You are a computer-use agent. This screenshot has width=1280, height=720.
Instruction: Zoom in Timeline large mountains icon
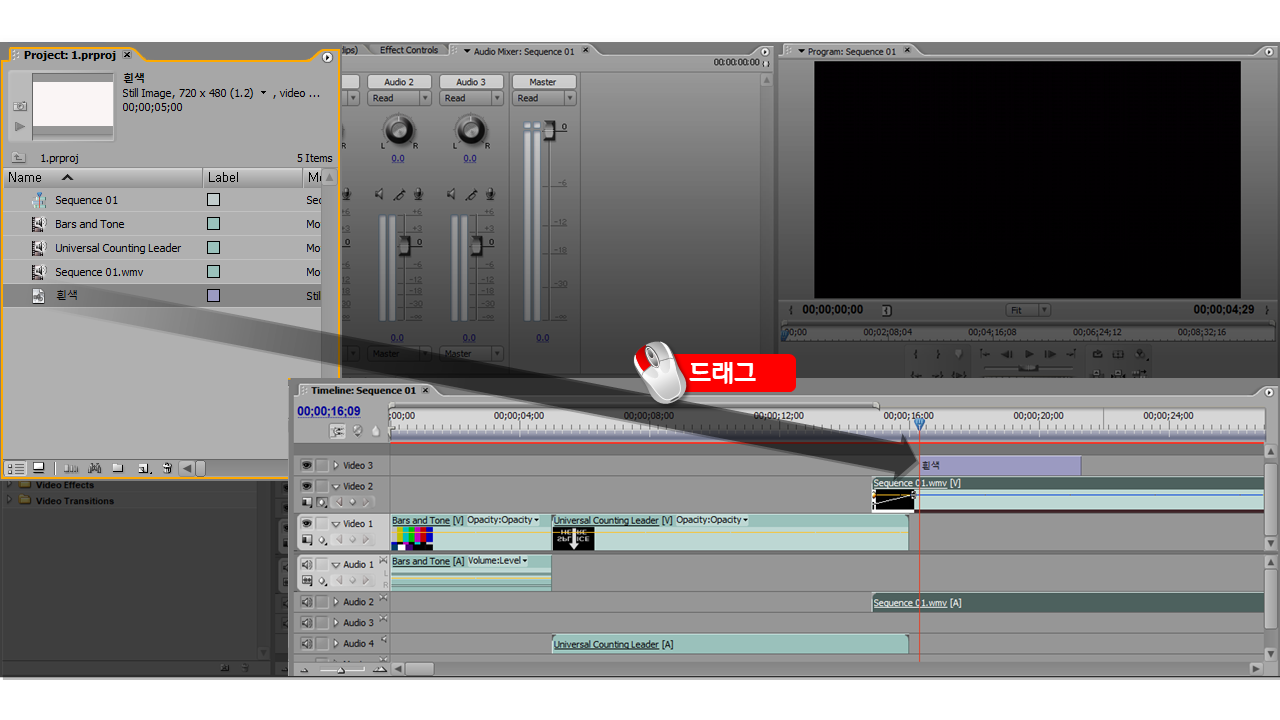(x=379, y=669)
